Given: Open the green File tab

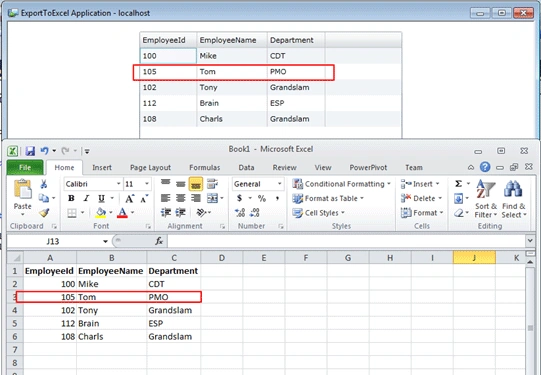Looking at the screenshot, I should coord(25,167).
